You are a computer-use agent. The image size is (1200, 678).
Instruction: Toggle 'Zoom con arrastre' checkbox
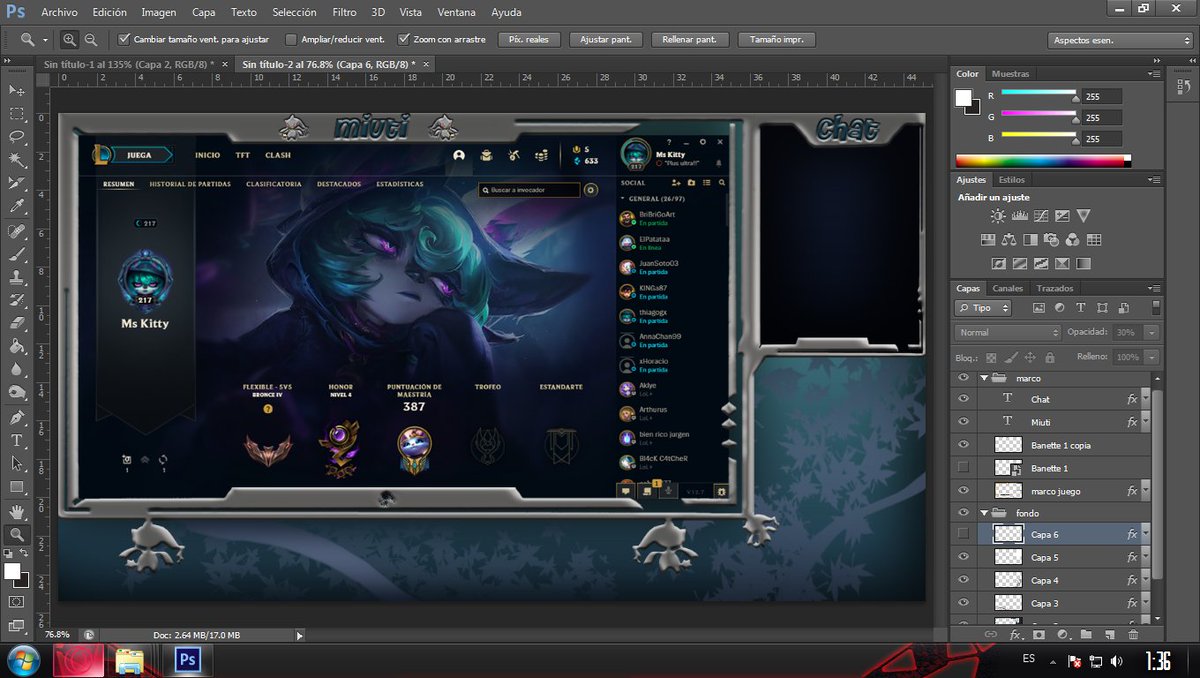pyautogui.click(x=404, y=40)
